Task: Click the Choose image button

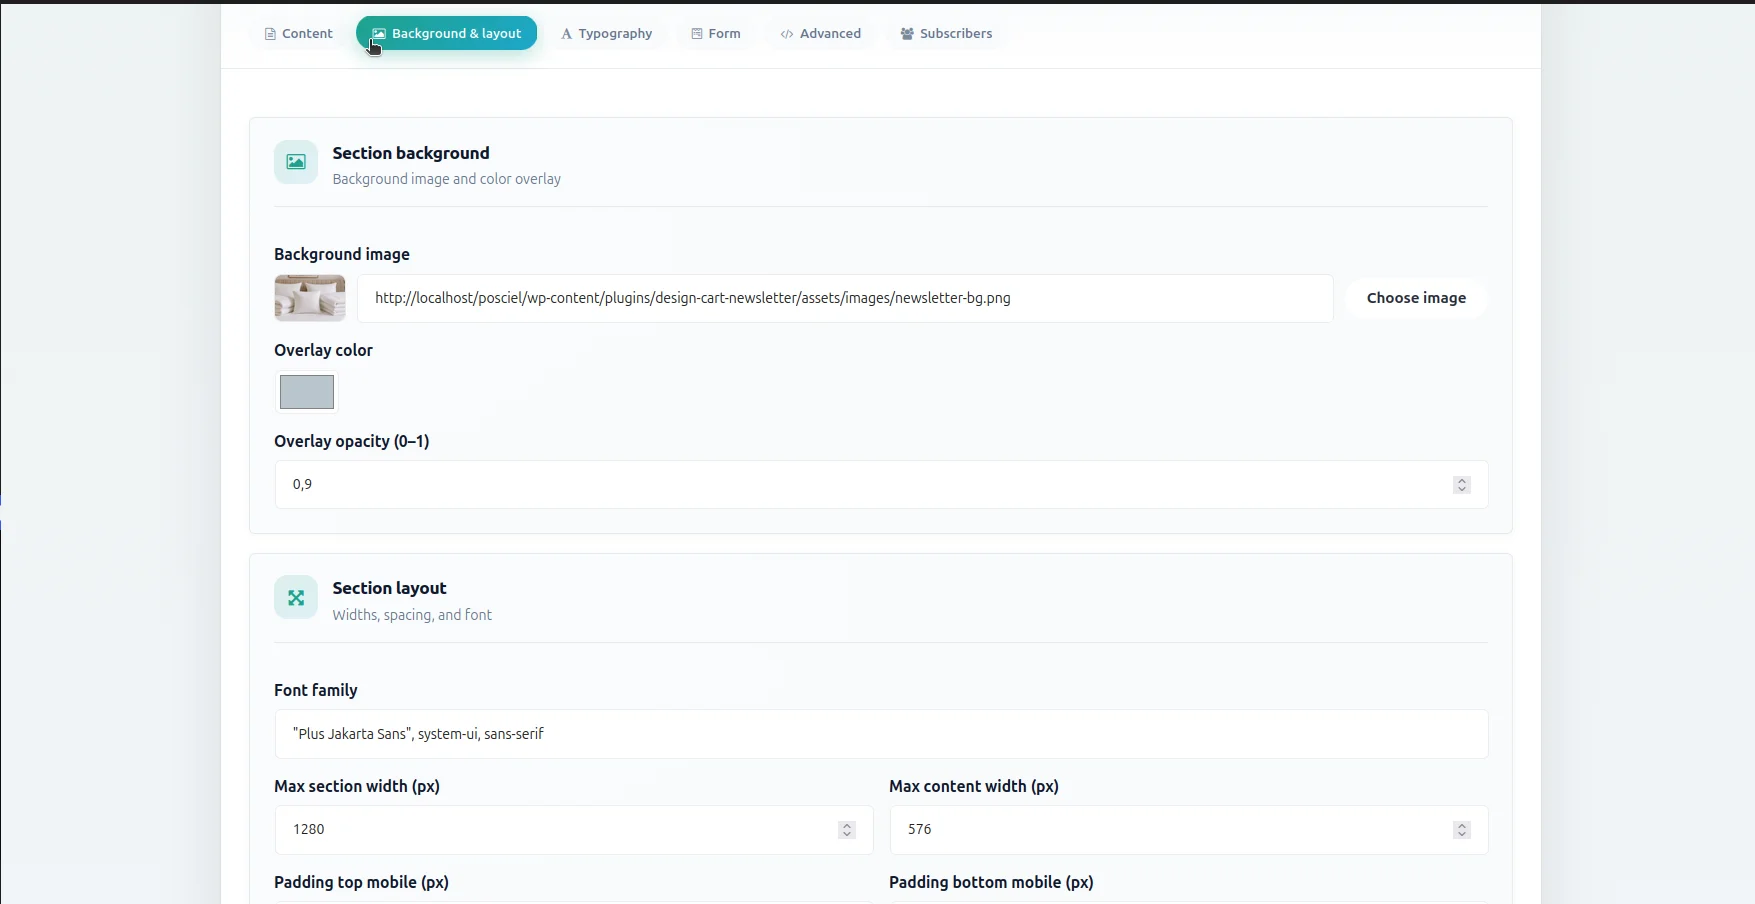Action: coord(1416,298)
